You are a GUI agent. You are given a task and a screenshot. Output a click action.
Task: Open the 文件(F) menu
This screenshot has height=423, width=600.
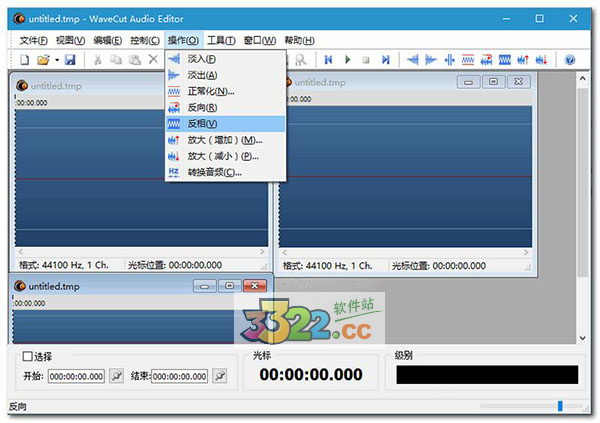33,40
